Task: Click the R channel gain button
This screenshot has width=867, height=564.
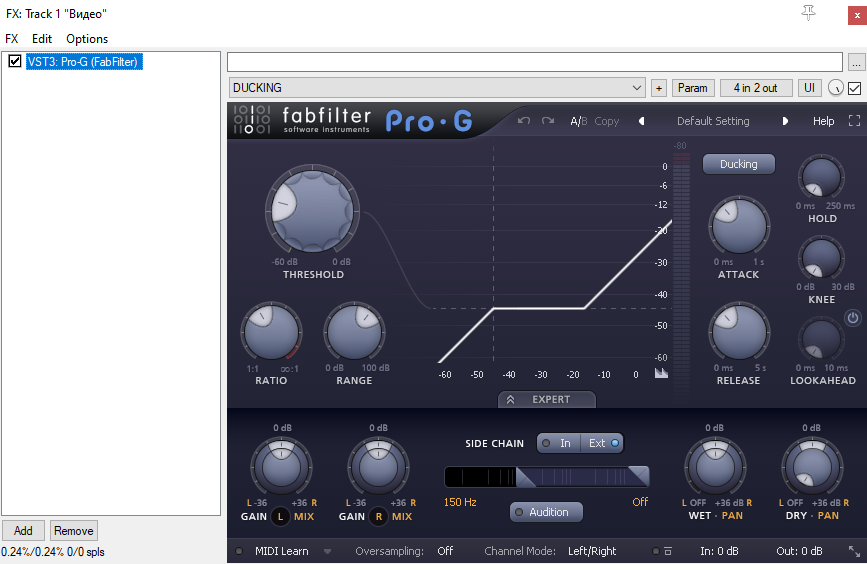Action: [379, 516]
